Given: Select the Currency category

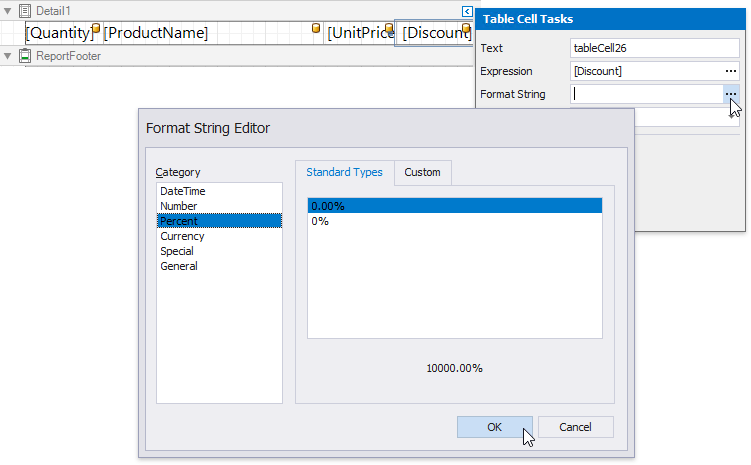Looking at the screenshot, I should point(182,236).
